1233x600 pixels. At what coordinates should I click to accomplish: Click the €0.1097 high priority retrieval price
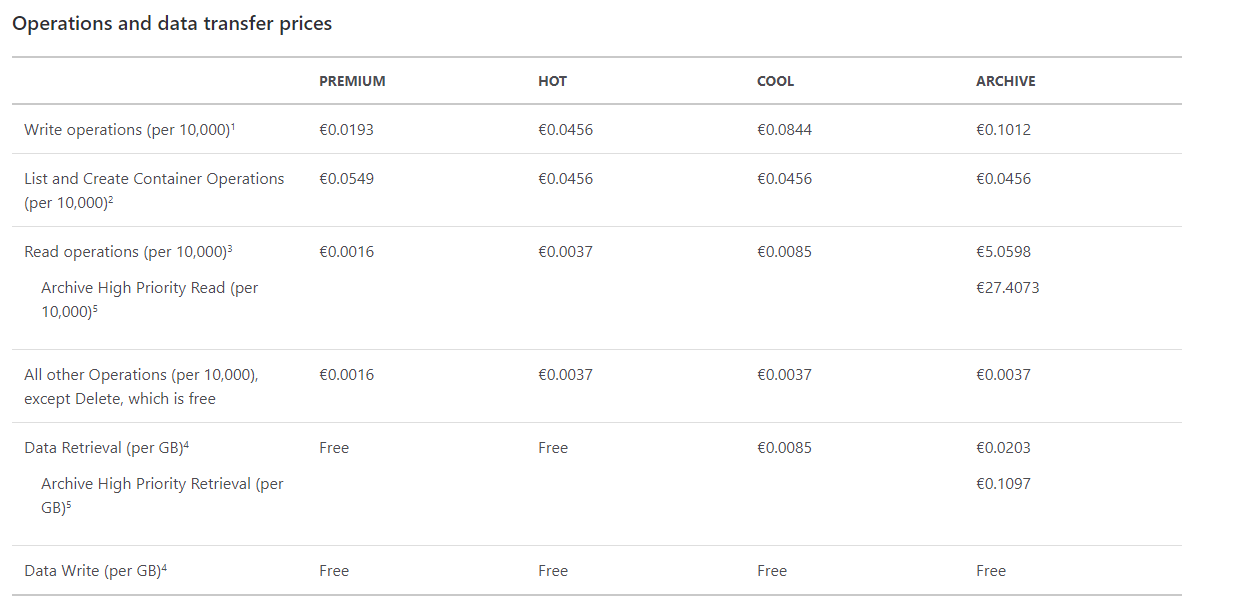pyautogui.click(x=1003, y=483)
